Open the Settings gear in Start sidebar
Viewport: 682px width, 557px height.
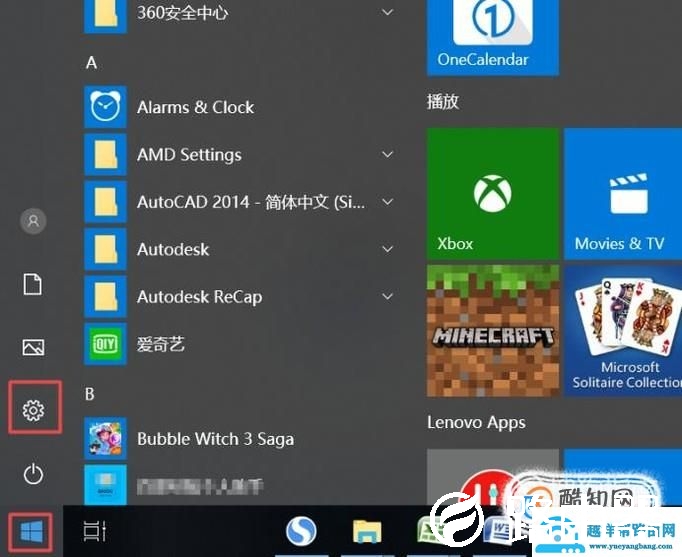(33, 410)
